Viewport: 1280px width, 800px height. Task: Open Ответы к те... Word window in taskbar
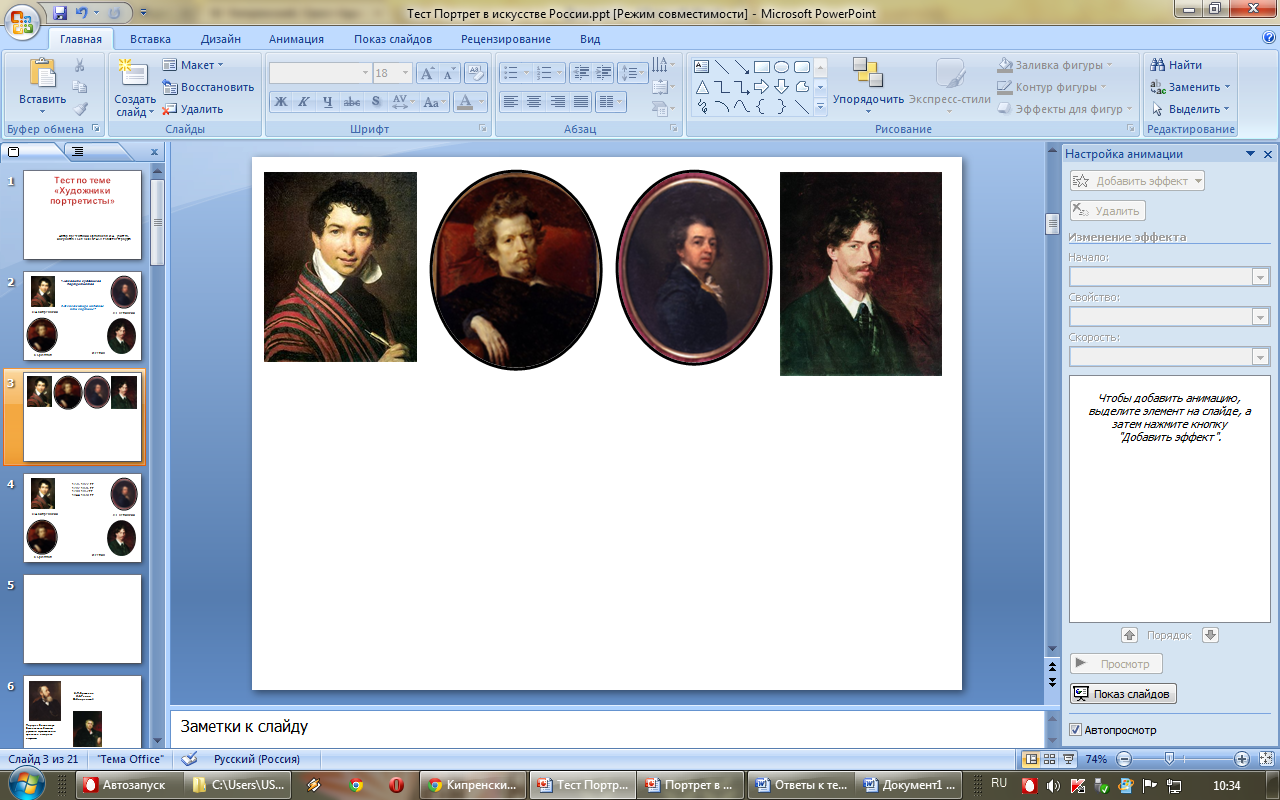coord(802,785)
